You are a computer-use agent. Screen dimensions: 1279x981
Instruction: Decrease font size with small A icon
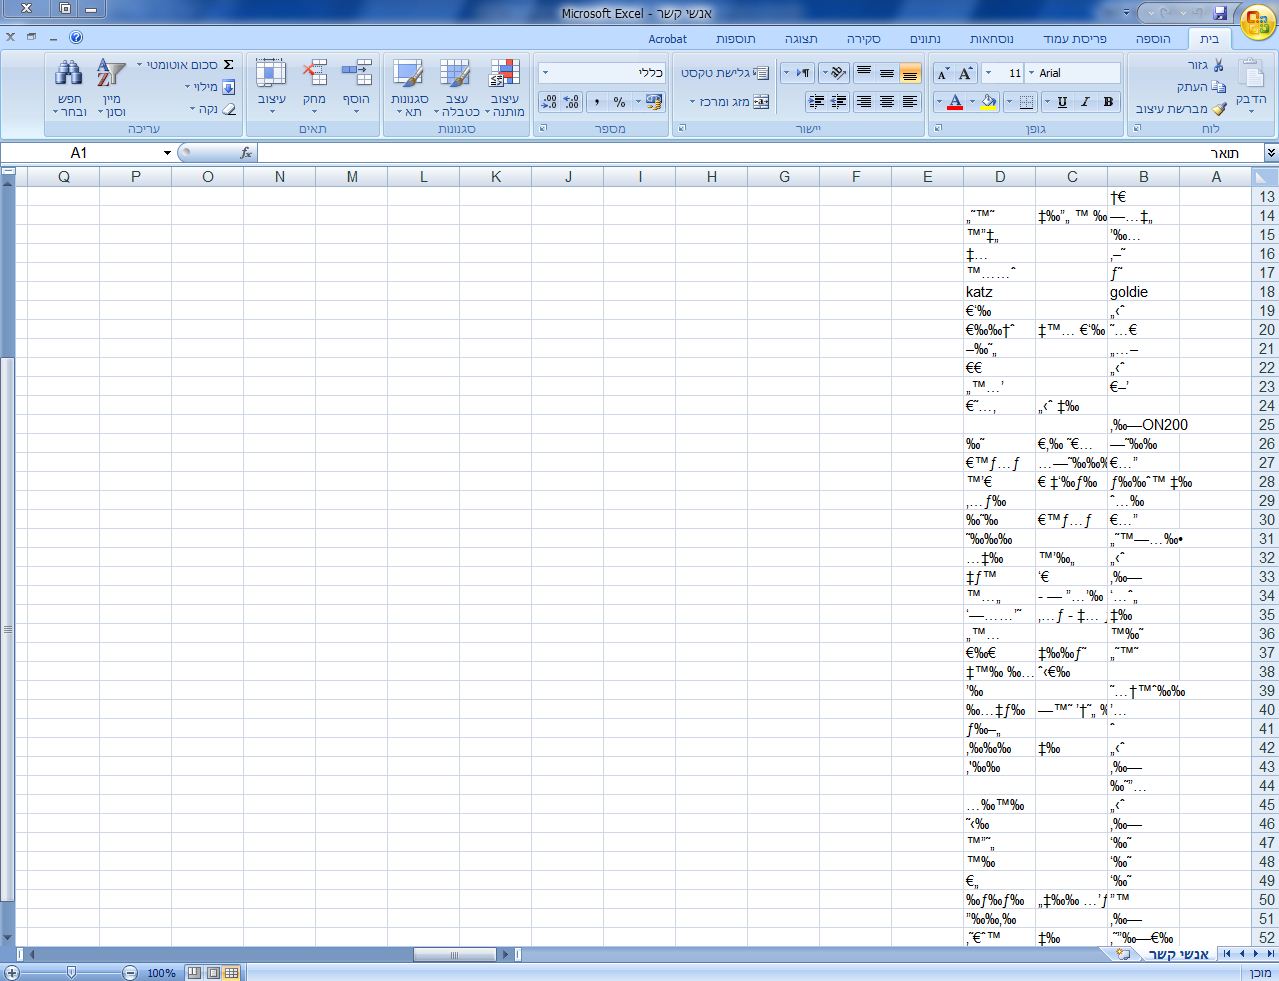(943, 73)
